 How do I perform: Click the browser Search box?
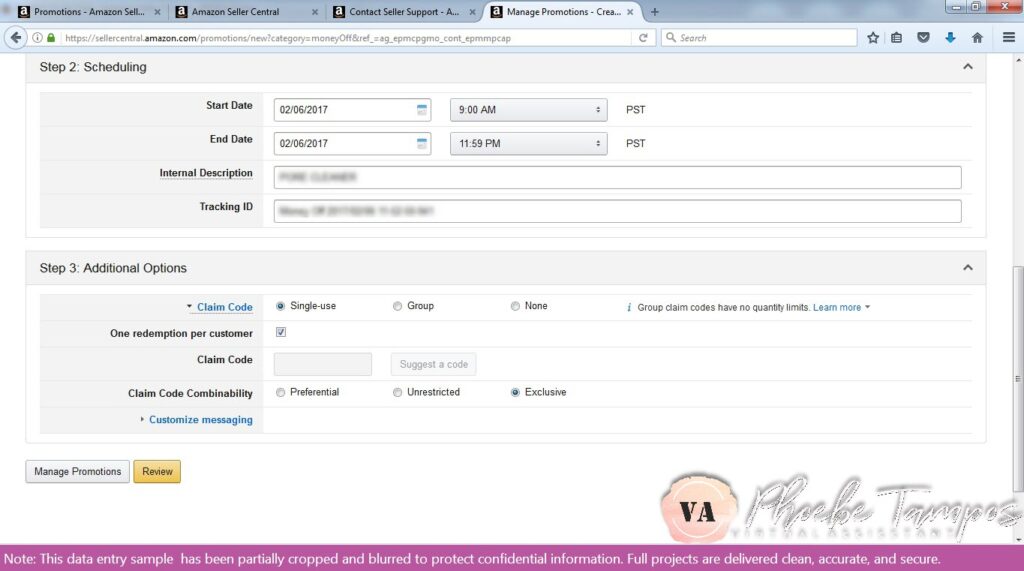[x=759, y=38]
